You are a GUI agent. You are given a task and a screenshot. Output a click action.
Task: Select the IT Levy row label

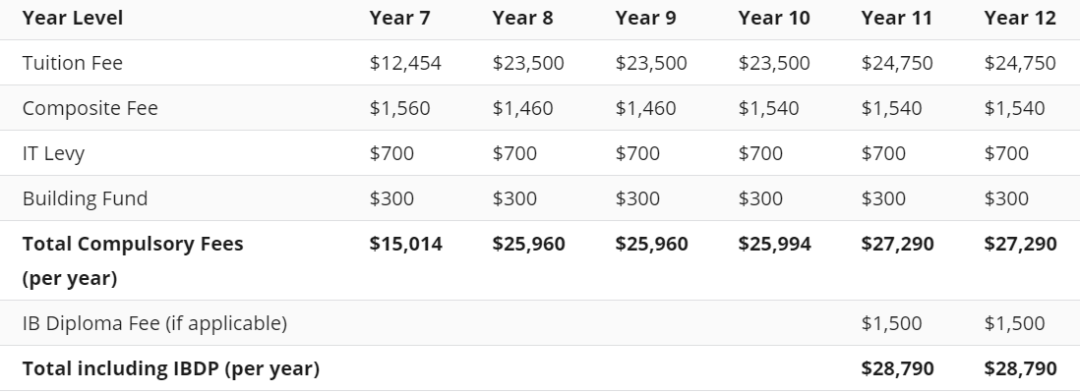[53, 154]
